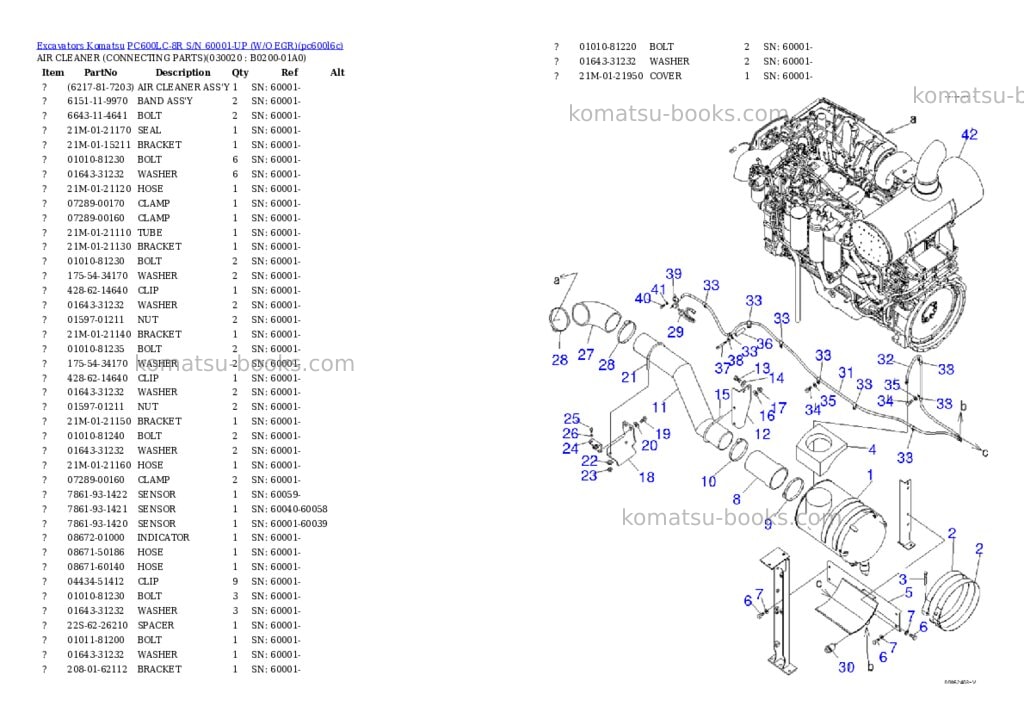The height and width of the screenshot is (725, 1024).
Task: Select part number 21M-01-21160
Action: [x=99, y=465]
